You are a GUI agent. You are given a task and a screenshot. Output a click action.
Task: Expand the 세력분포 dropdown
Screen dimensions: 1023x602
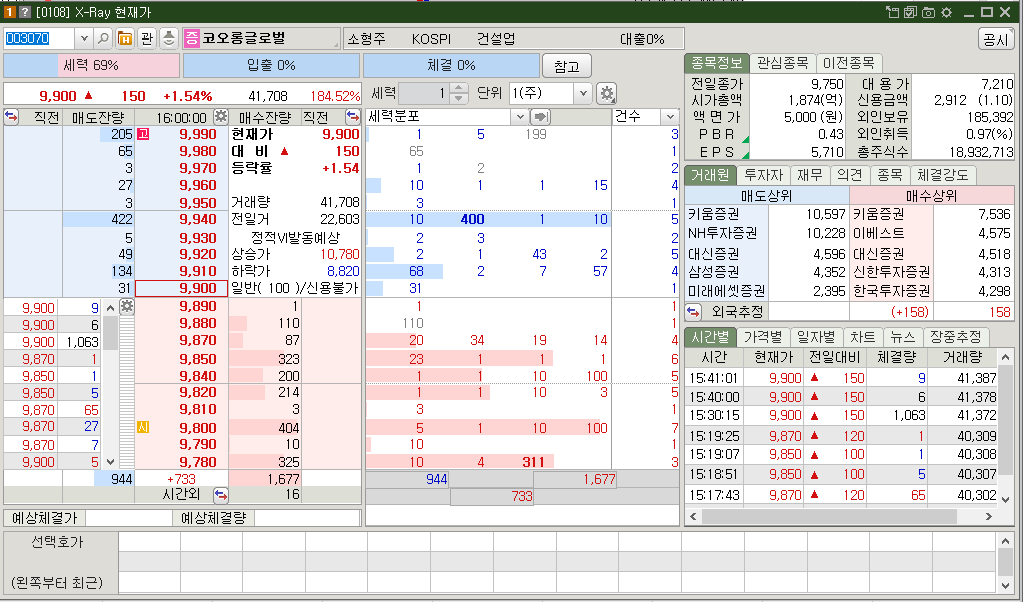[520, 117]
